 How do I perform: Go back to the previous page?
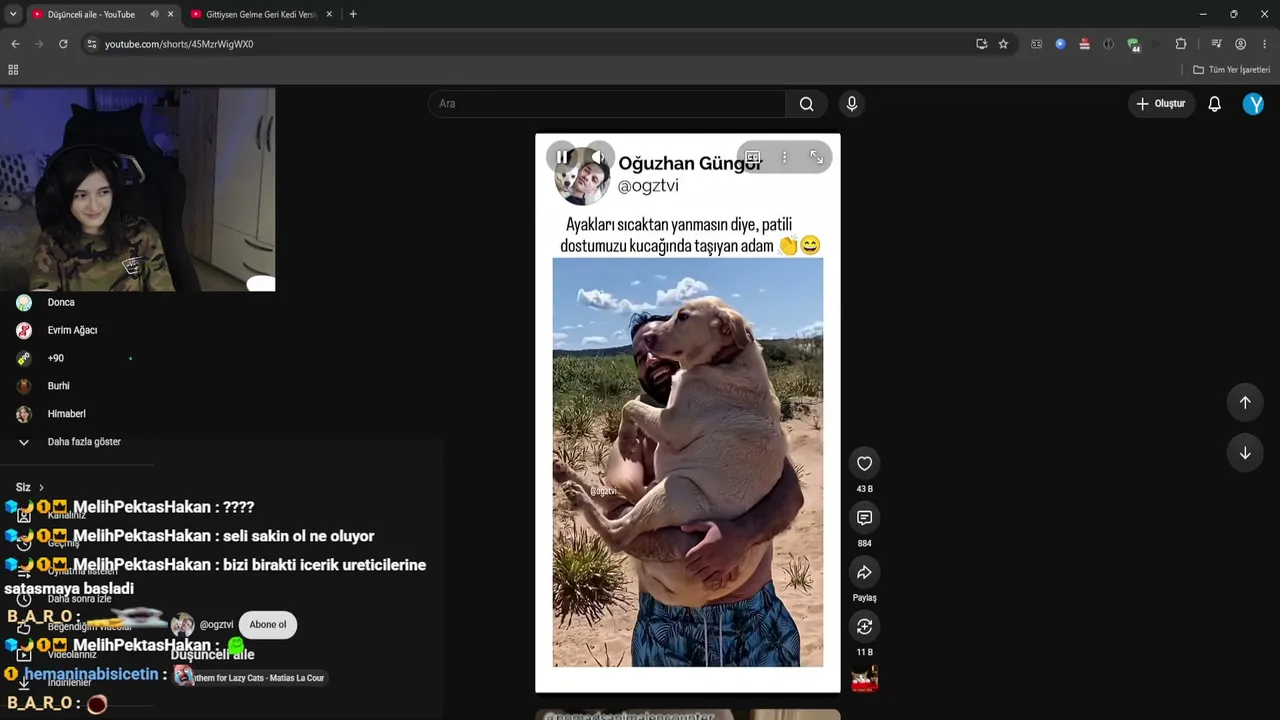click(x=15, y=44)
